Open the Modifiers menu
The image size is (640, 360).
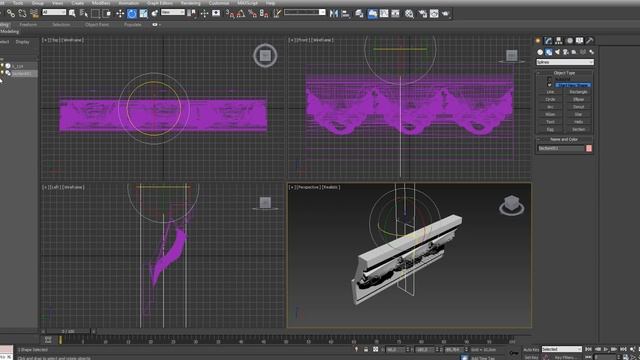coord(101,3)
